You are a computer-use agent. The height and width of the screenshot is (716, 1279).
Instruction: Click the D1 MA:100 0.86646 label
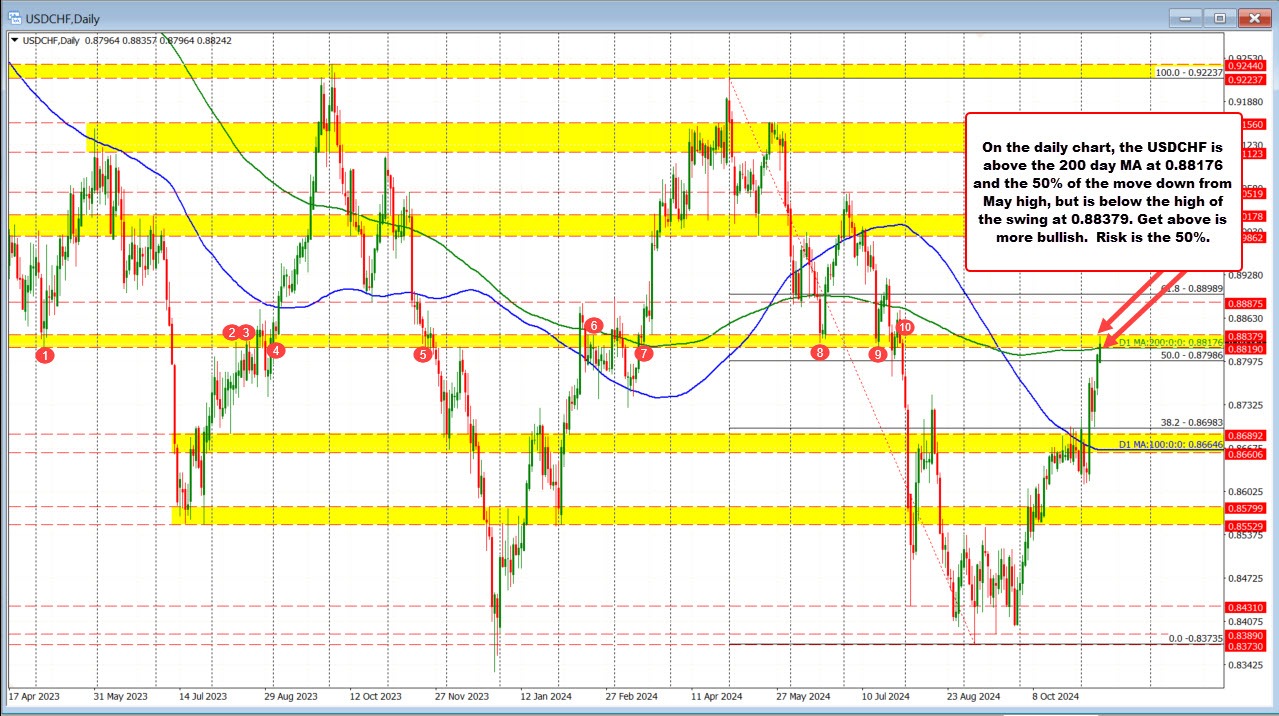1170,444
